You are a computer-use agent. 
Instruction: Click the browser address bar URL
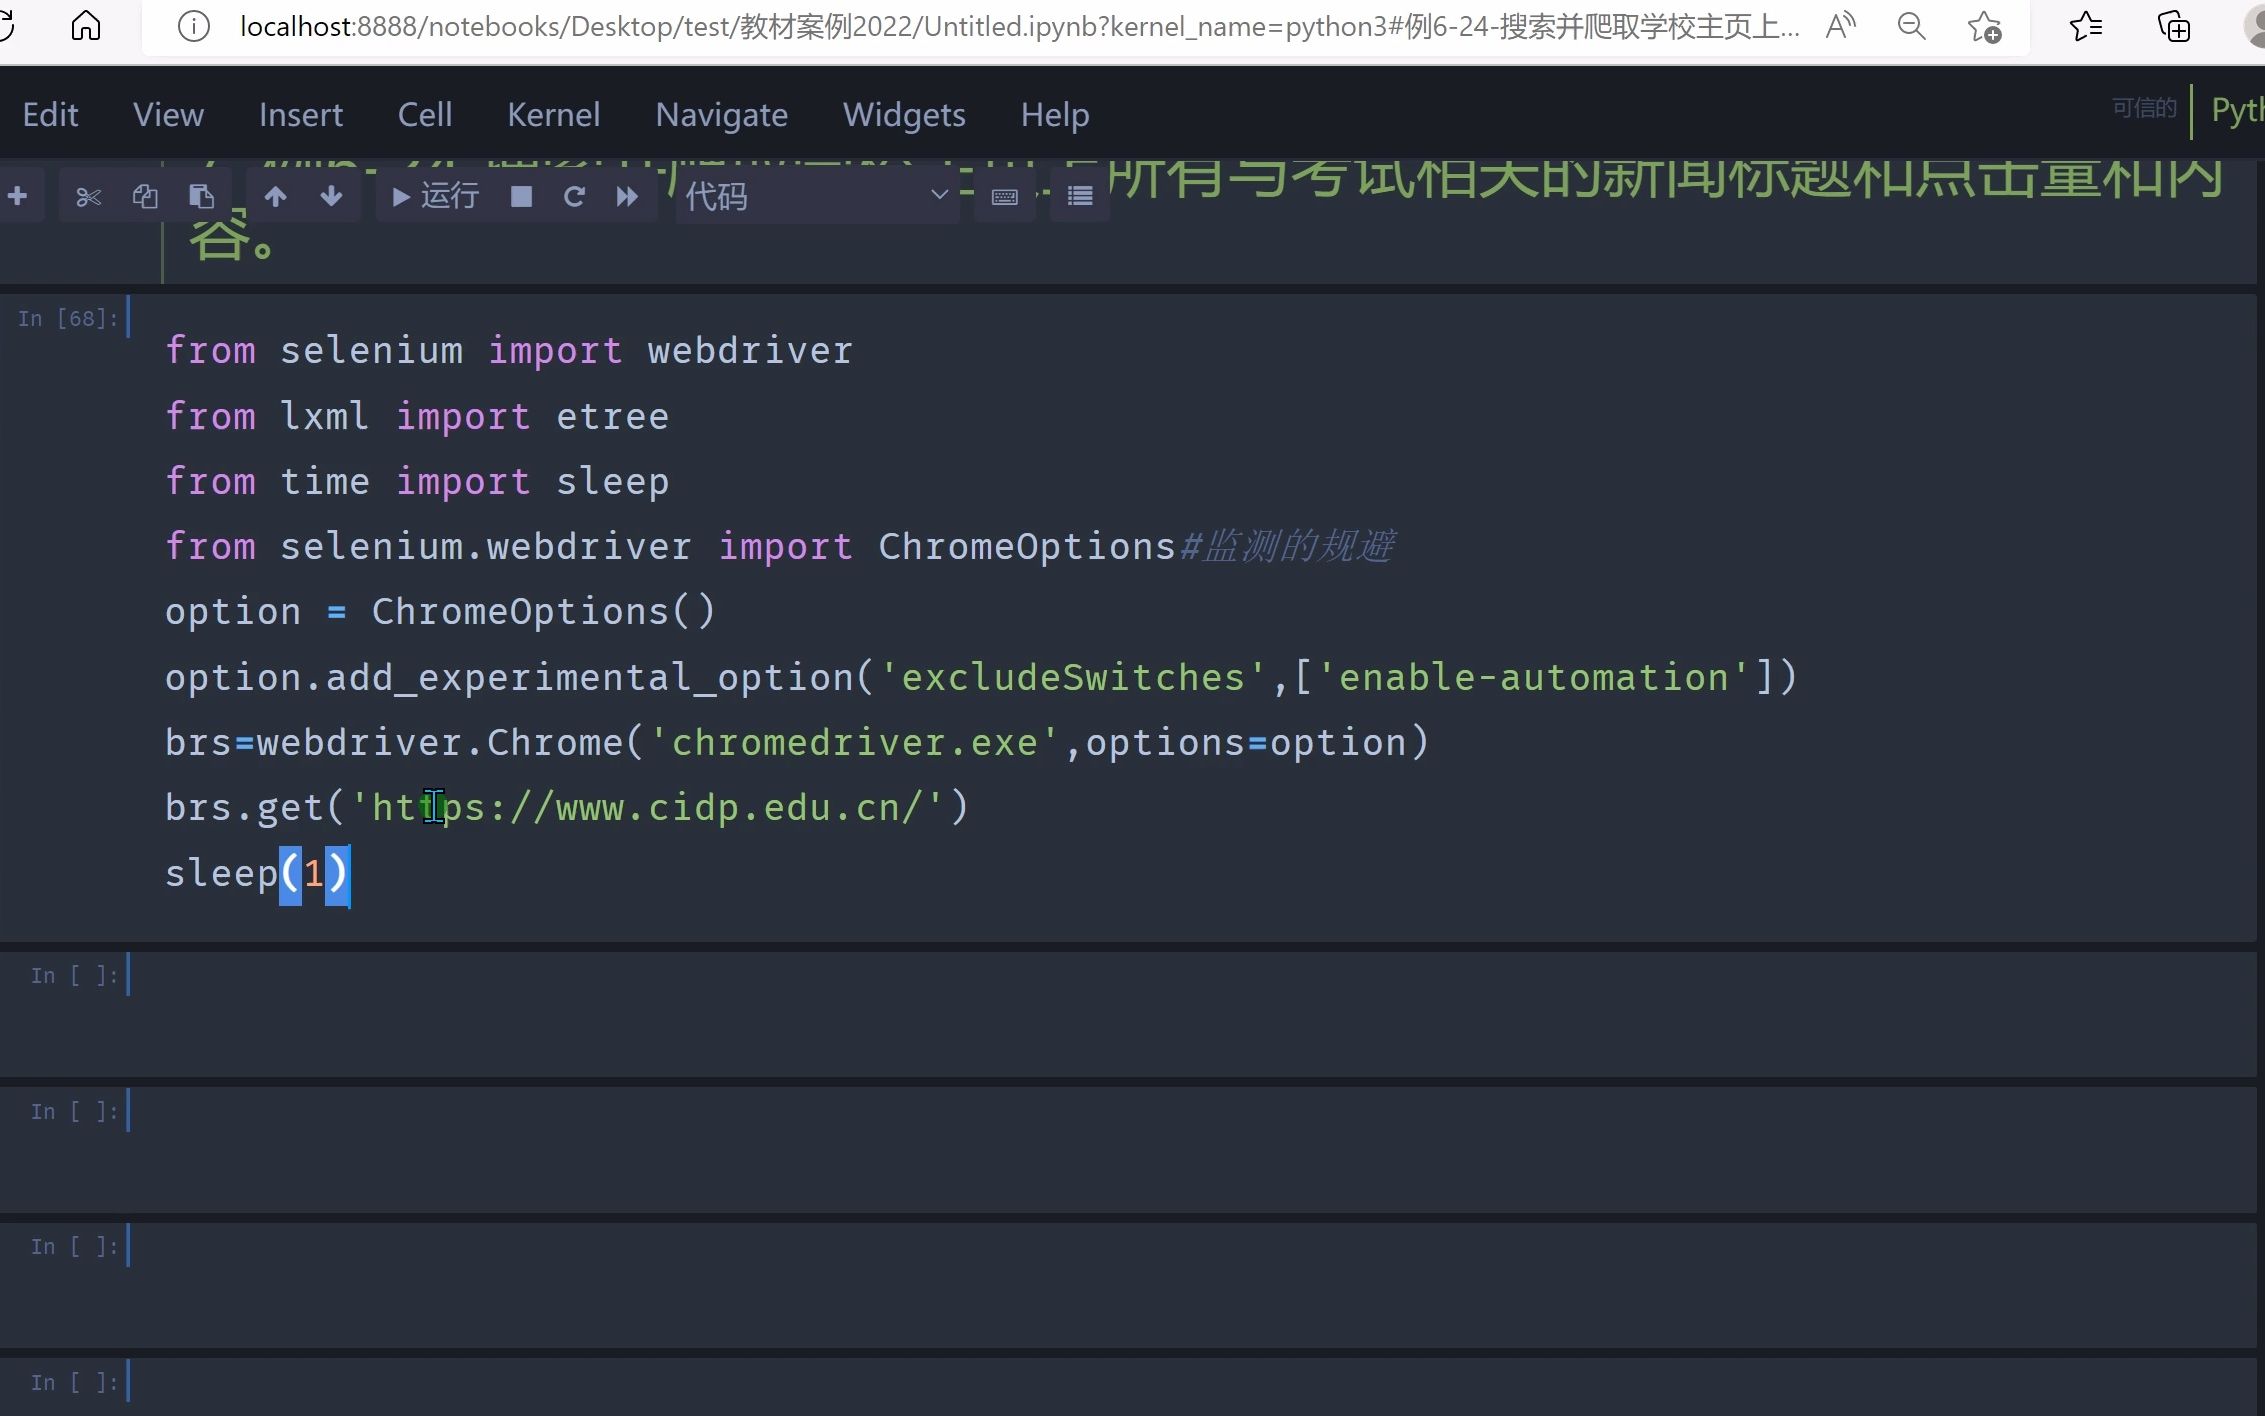coord(1020,26)
